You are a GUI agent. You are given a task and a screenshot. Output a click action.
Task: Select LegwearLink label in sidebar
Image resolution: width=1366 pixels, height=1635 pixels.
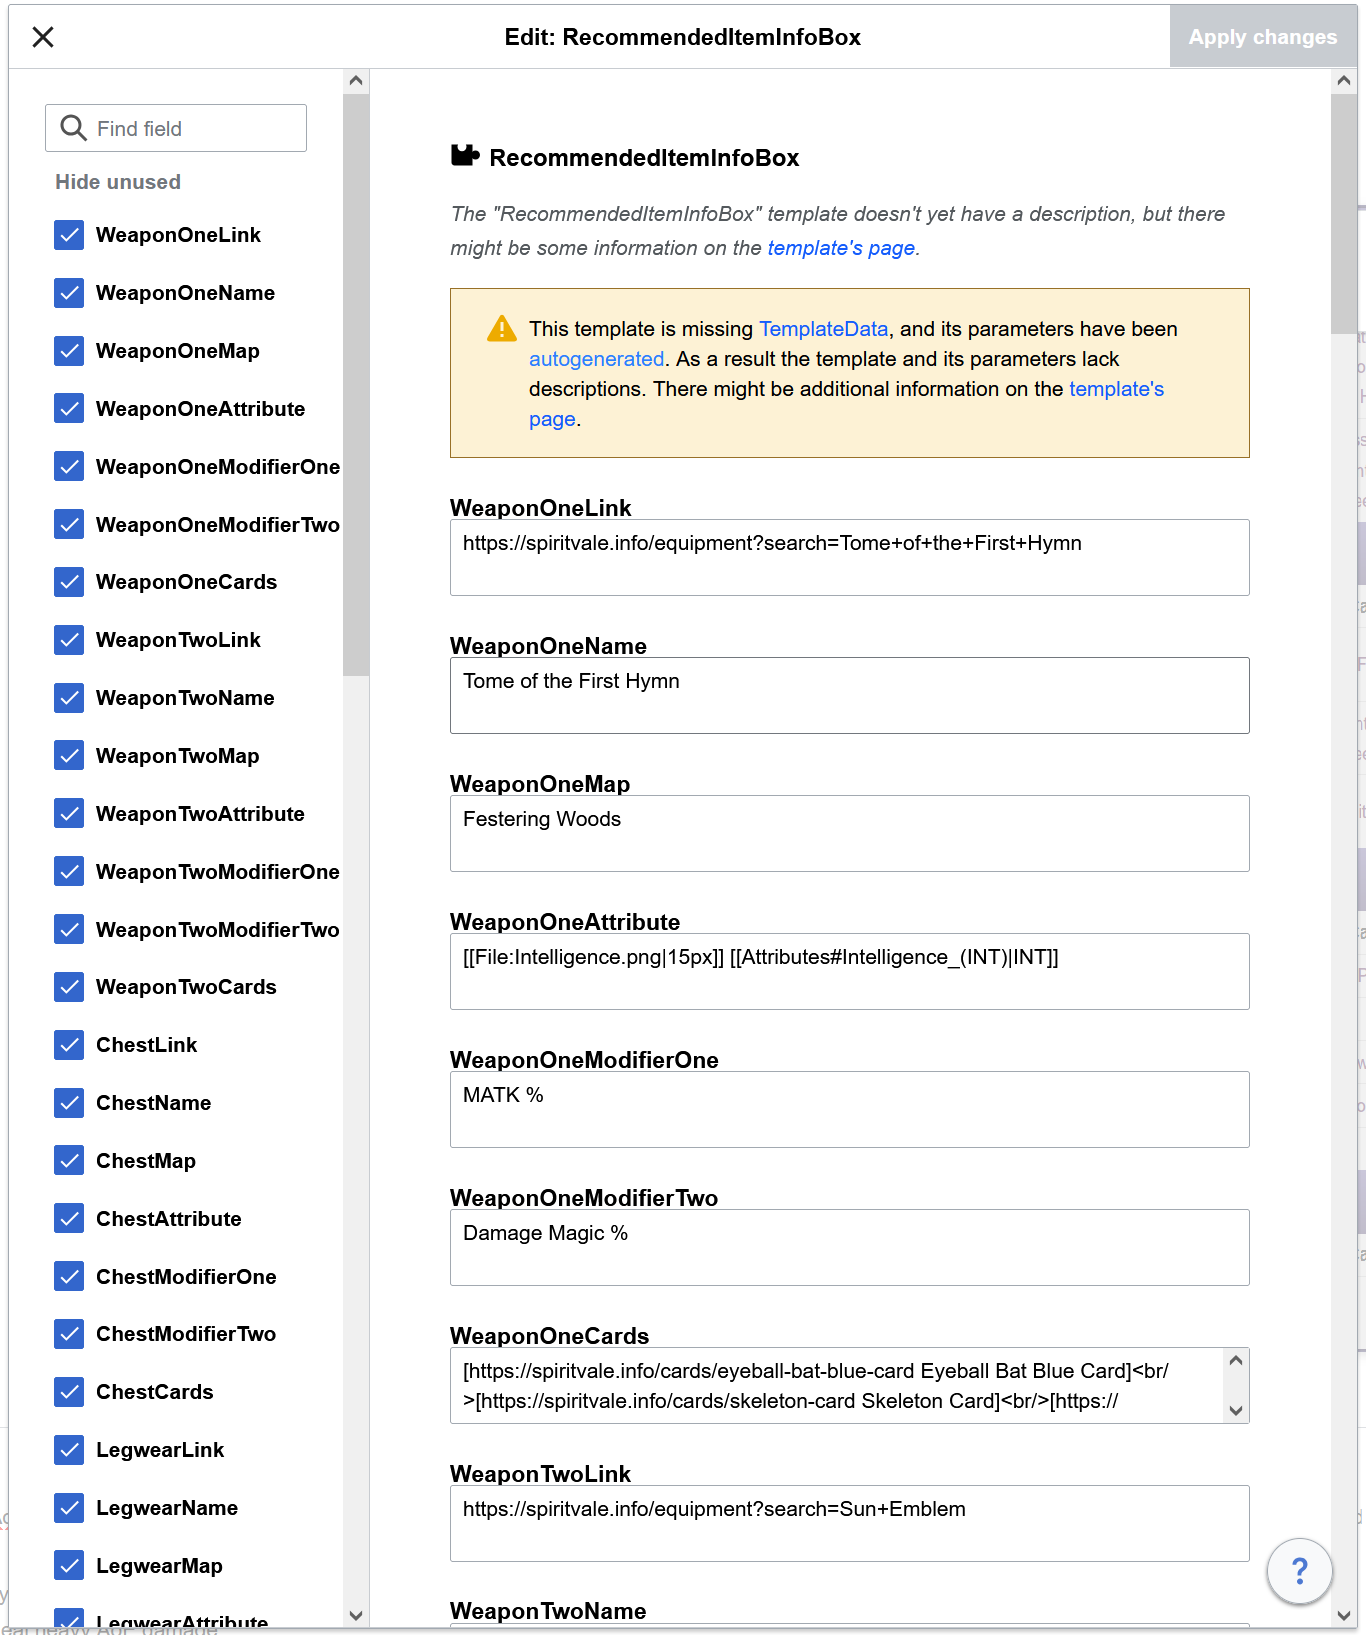pyautogui.click(x=160, y=1450)
